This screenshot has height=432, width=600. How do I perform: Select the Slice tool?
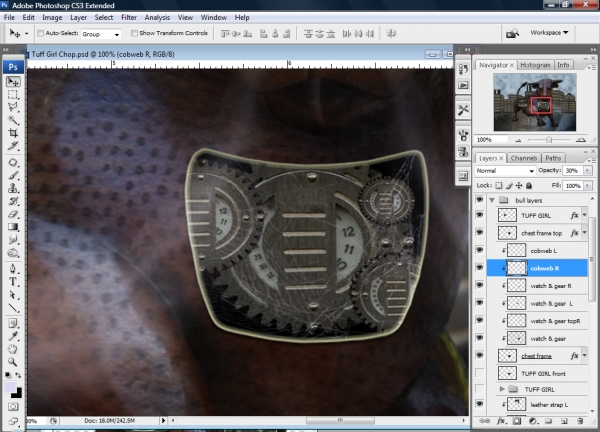(13, 146)
